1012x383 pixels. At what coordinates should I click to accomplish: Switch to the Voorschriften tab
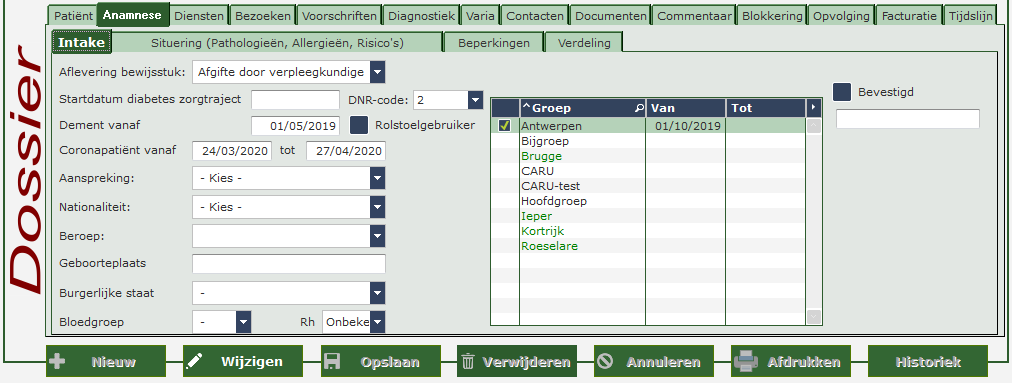(339, 16)
